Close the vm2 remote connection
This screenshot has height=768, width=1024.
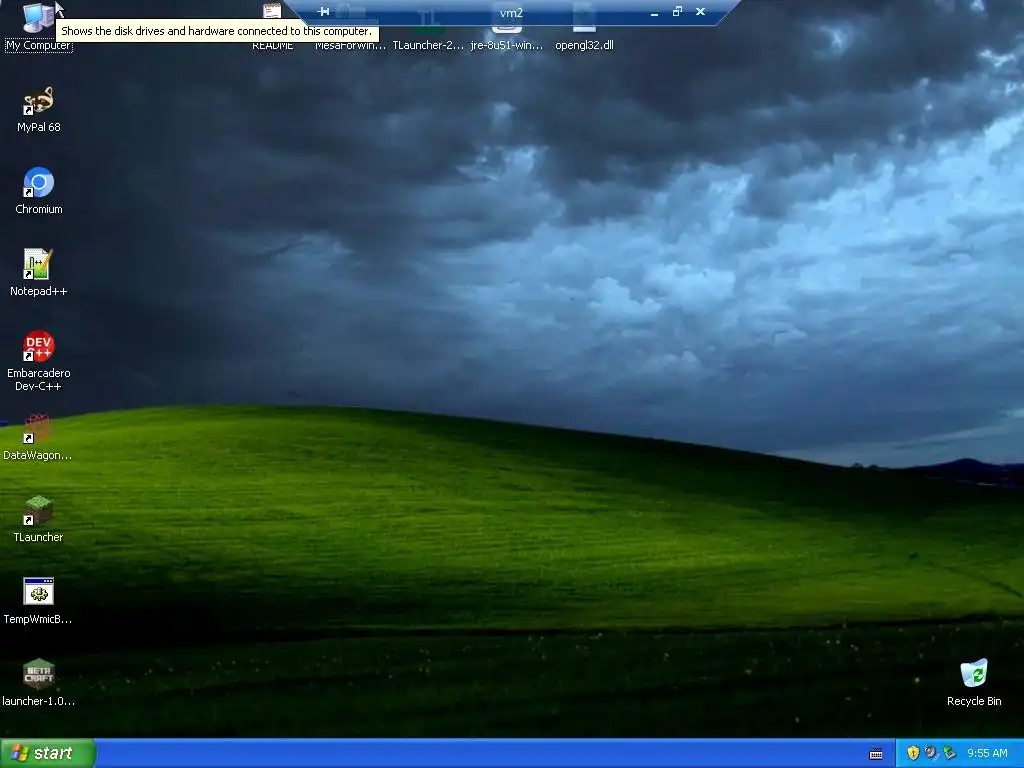pos(700,12)
